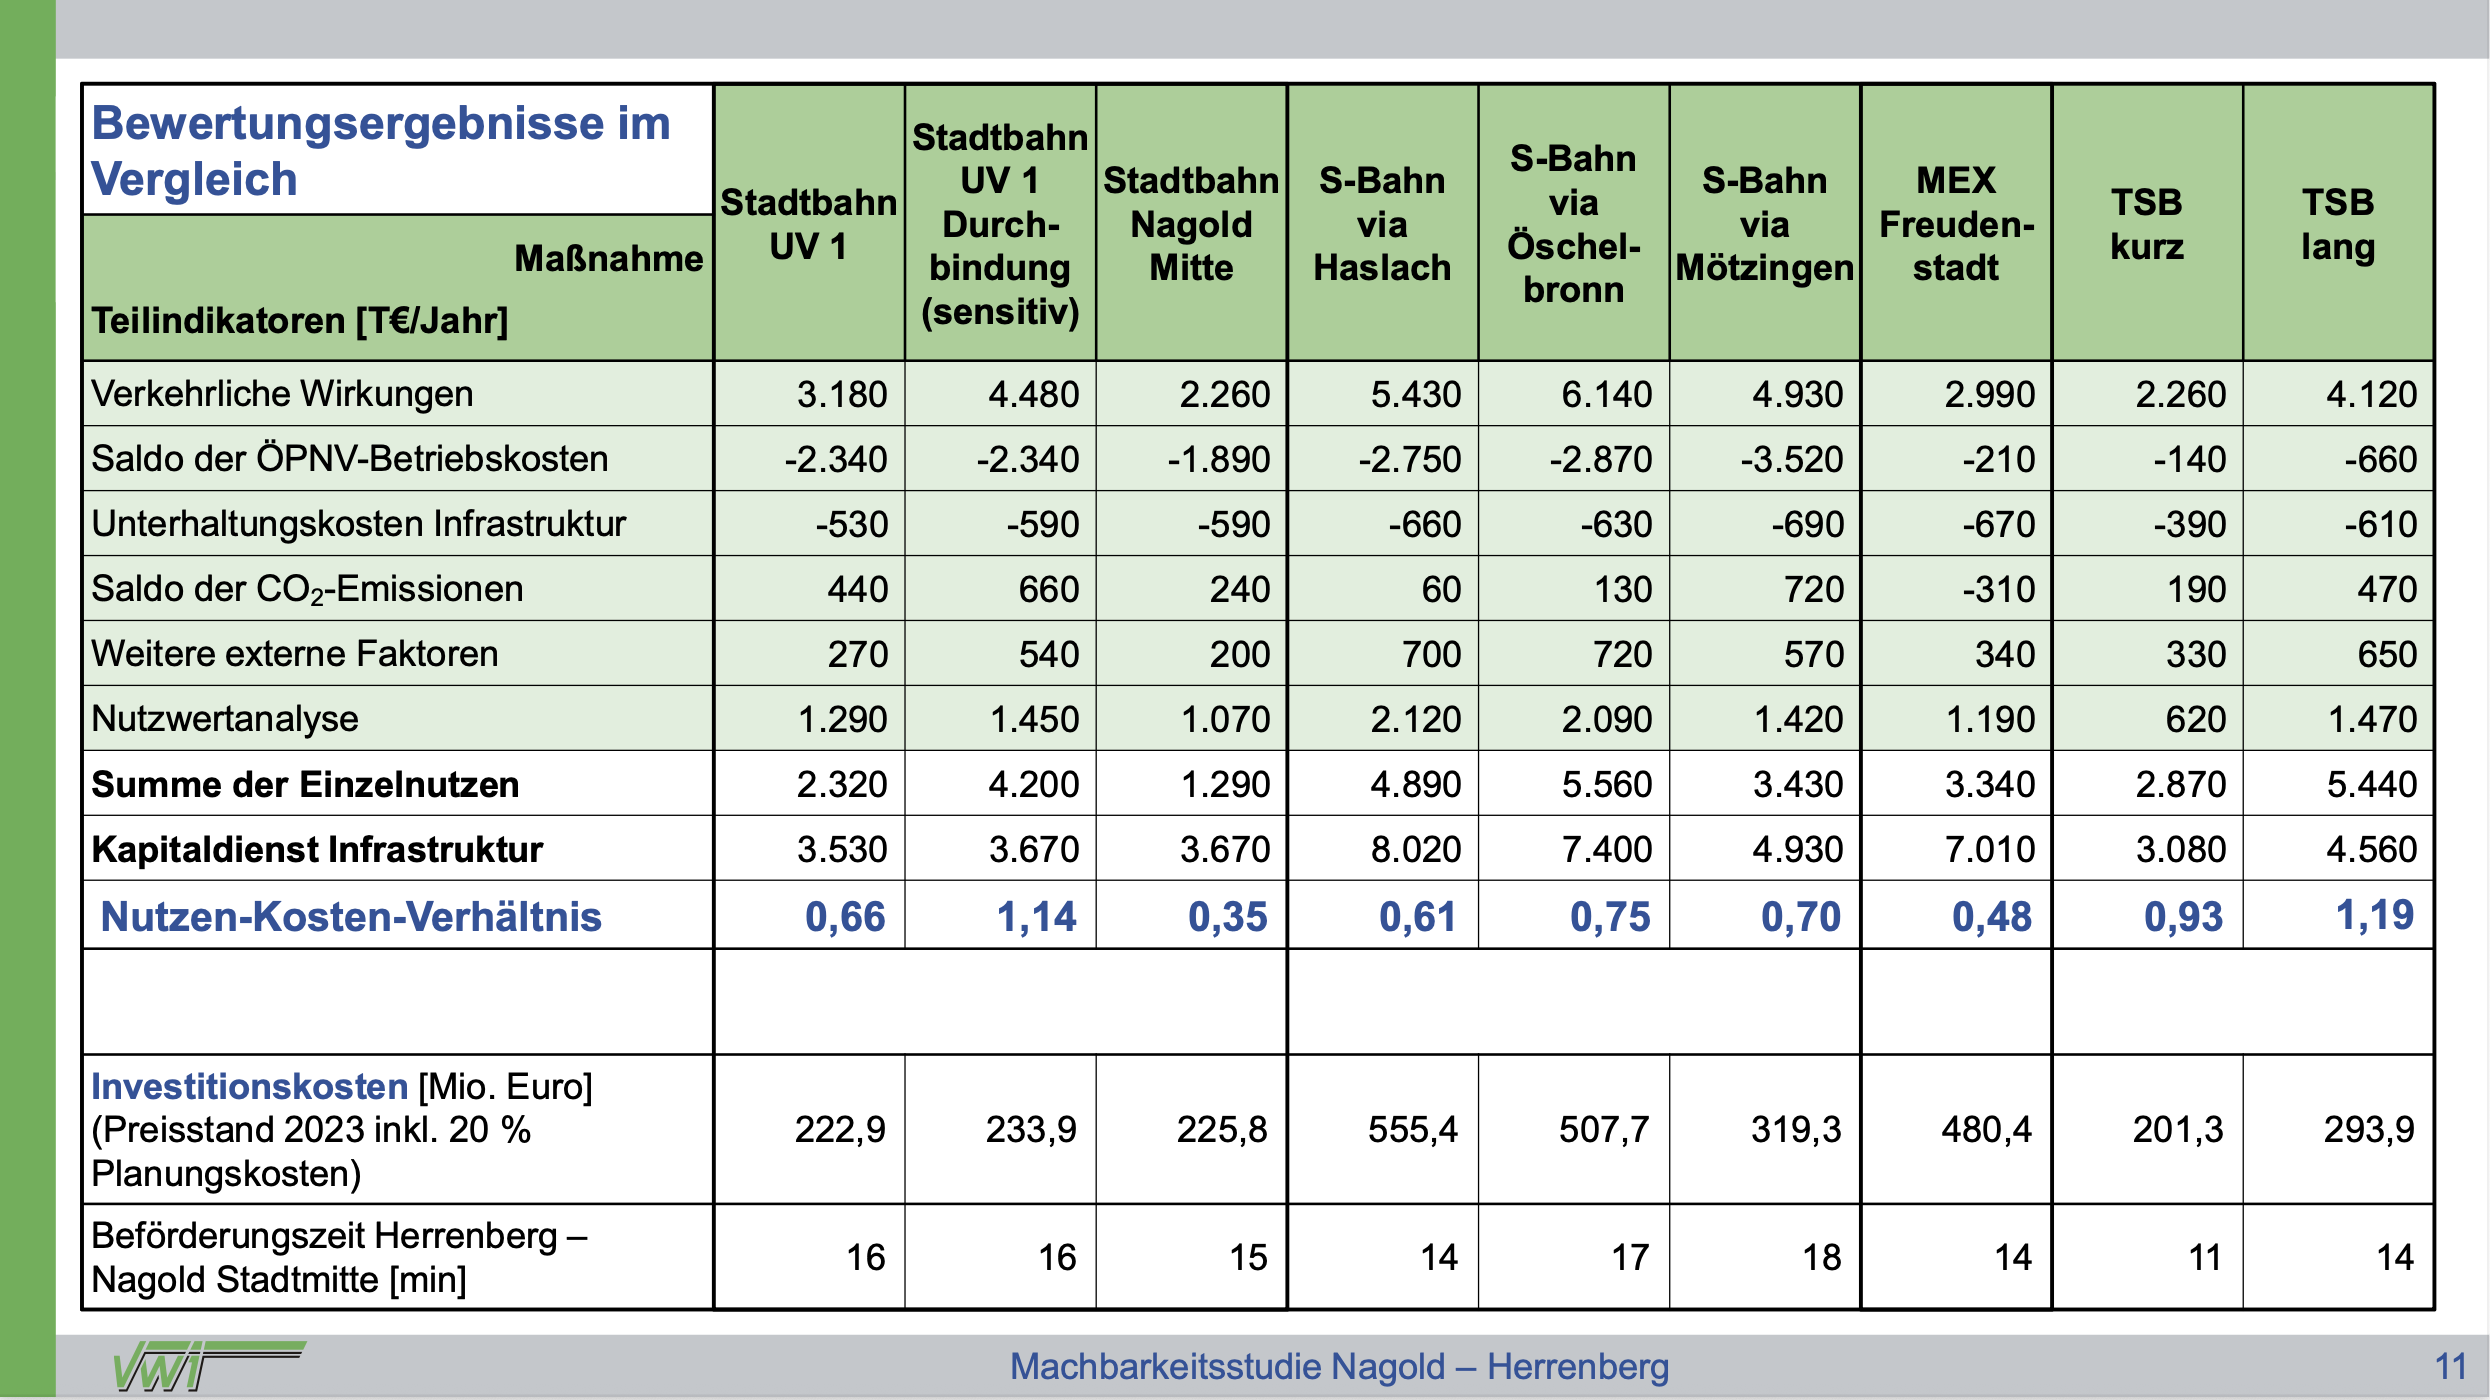Select the TSB kurz column header
Viewport: 2490px width, 1400px height.
pos(2147,224)
